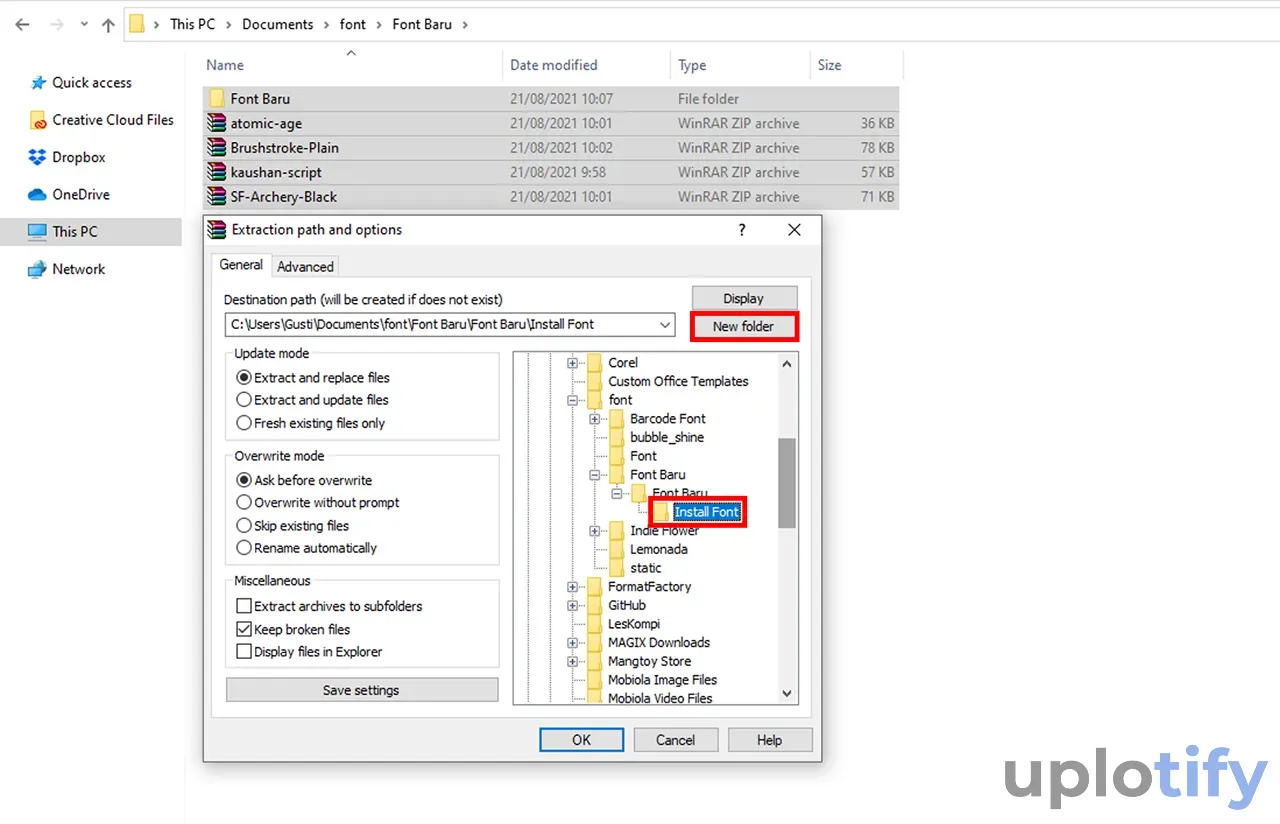Click the OK button
1280x824 pixels.
[581, 740]
